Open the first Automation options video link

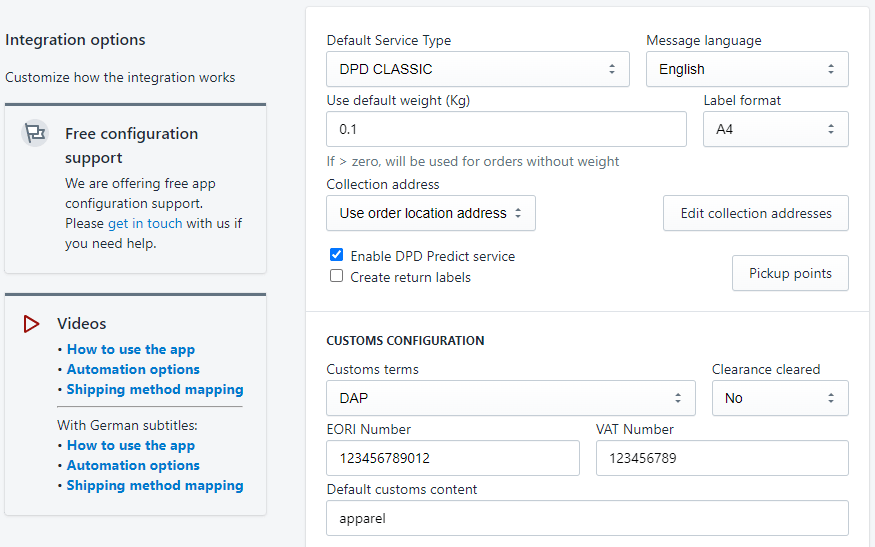tap(133, 370)
